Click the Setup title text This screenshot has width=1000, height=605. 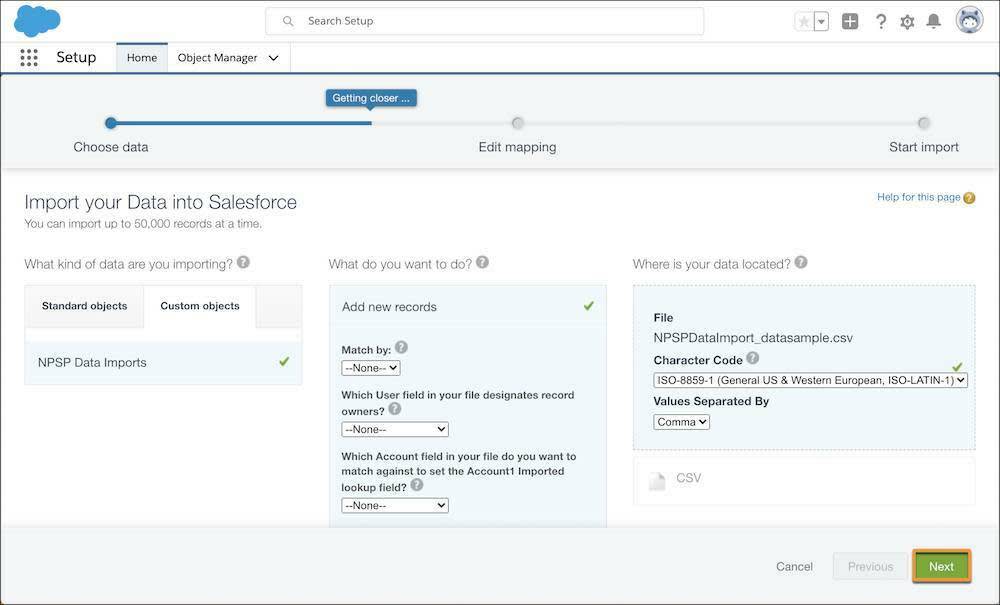[76, 57]
